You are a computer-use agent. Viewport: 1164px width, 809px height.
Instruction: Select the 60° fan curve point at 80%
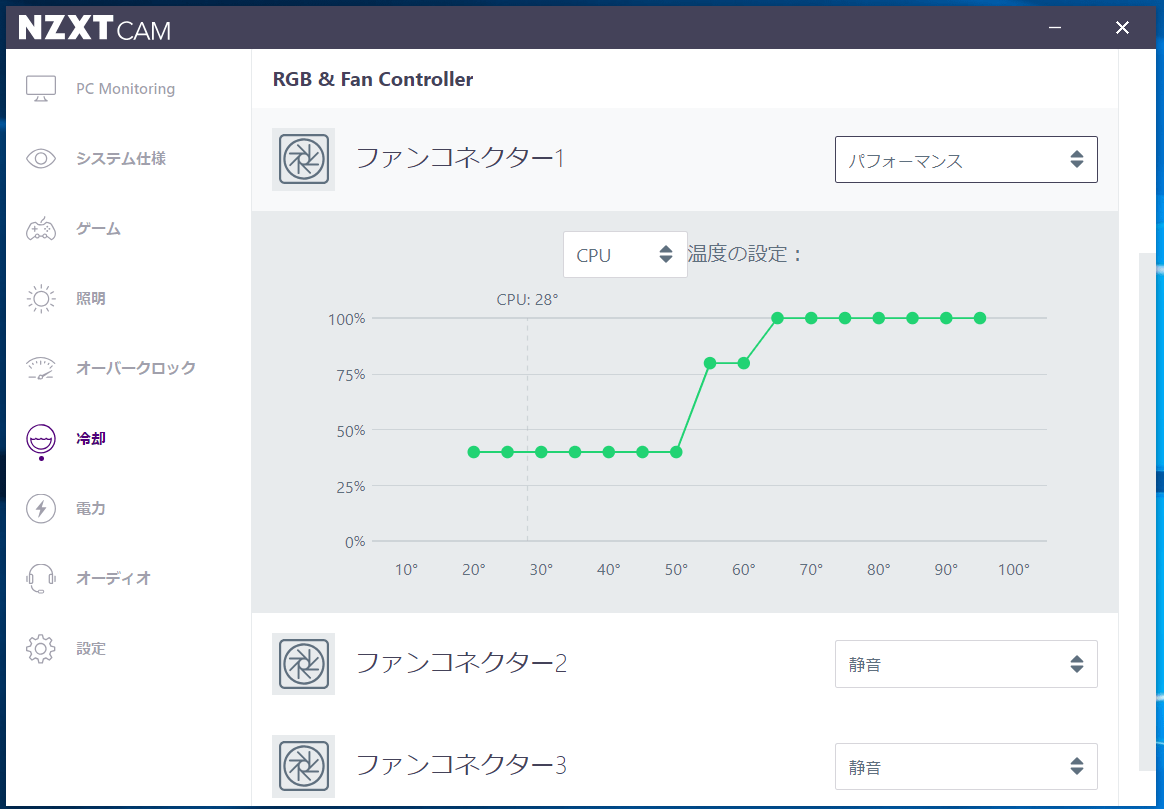pyautogui.click(x=744, y=363)
